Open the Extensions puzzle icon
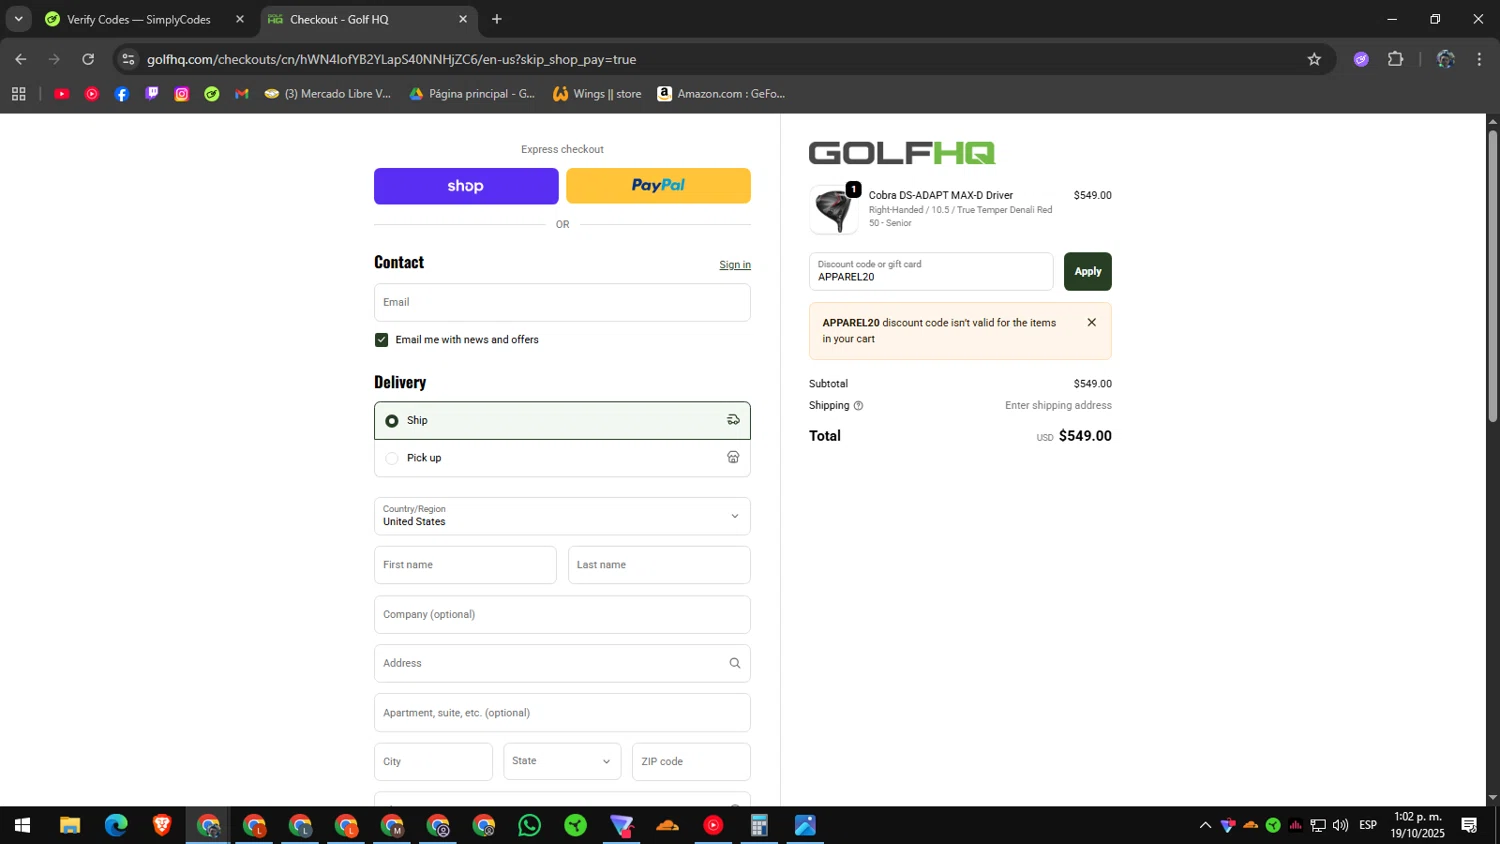Screen dimensions: 1500x844 click(1396, 59)
